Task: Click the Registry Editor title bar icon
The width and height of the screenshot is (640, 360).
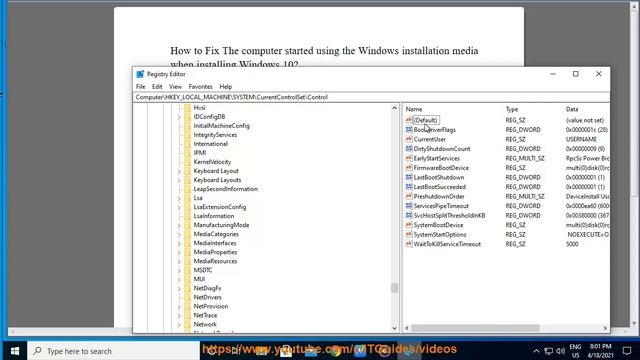Action: [x=140, y=74]
